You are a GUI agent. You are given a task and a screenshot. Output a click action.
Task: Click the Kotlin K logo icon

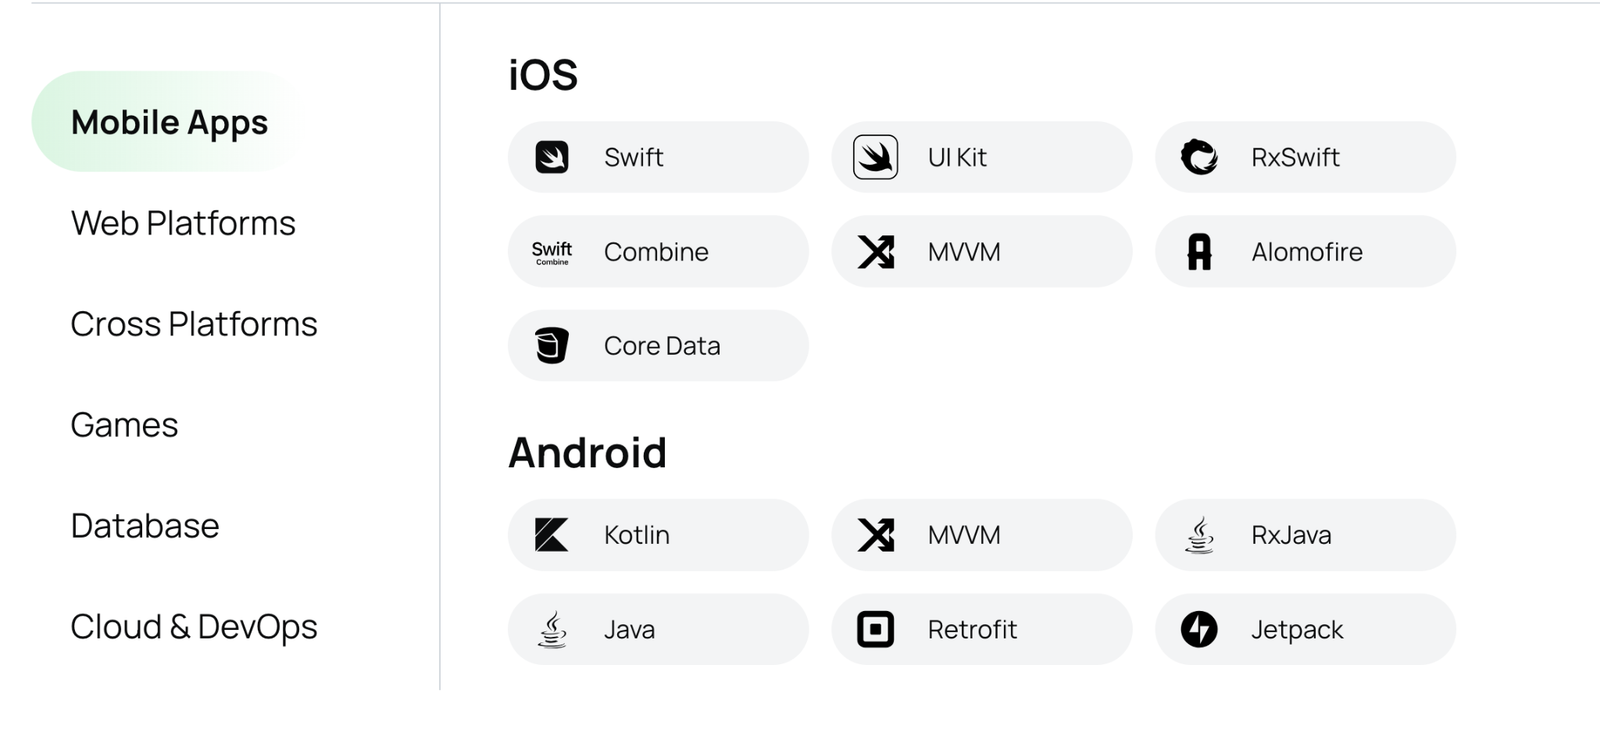[552, 535]
